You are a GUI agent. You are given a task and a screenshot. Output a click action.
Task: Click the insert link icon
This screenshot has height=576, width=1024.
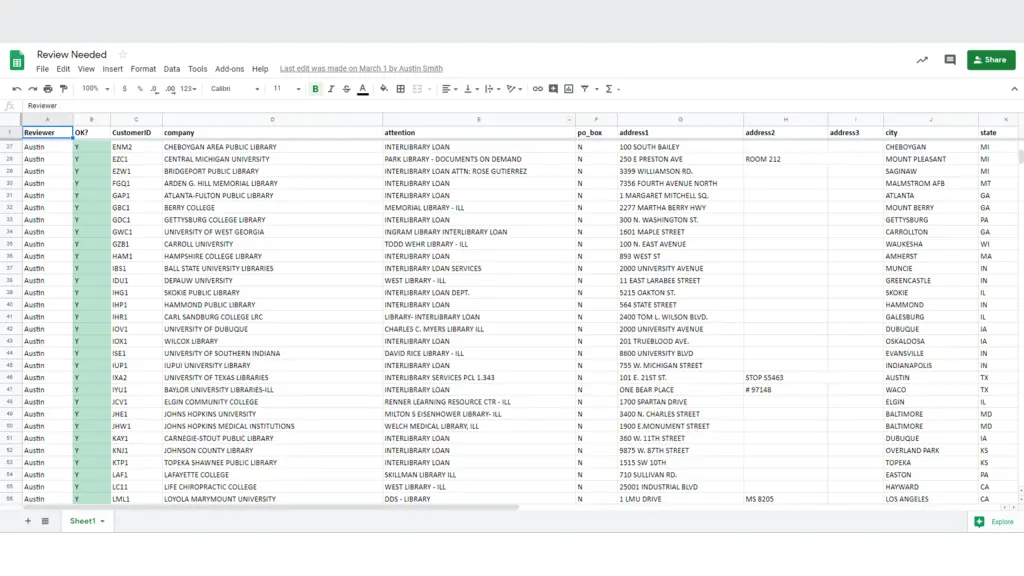537,89
